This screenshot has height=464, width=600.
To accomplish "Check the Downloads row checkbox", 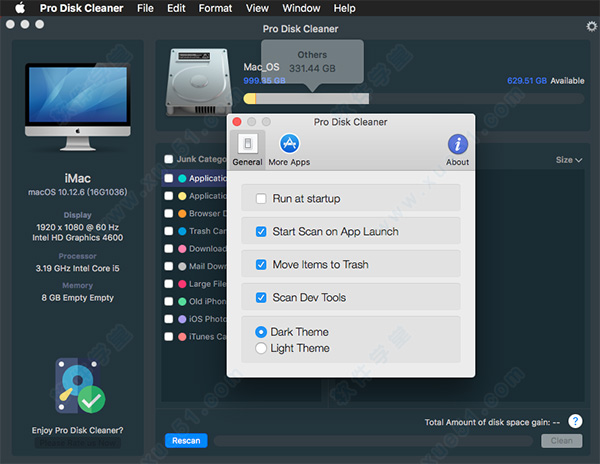I will [x=168, y=249].
